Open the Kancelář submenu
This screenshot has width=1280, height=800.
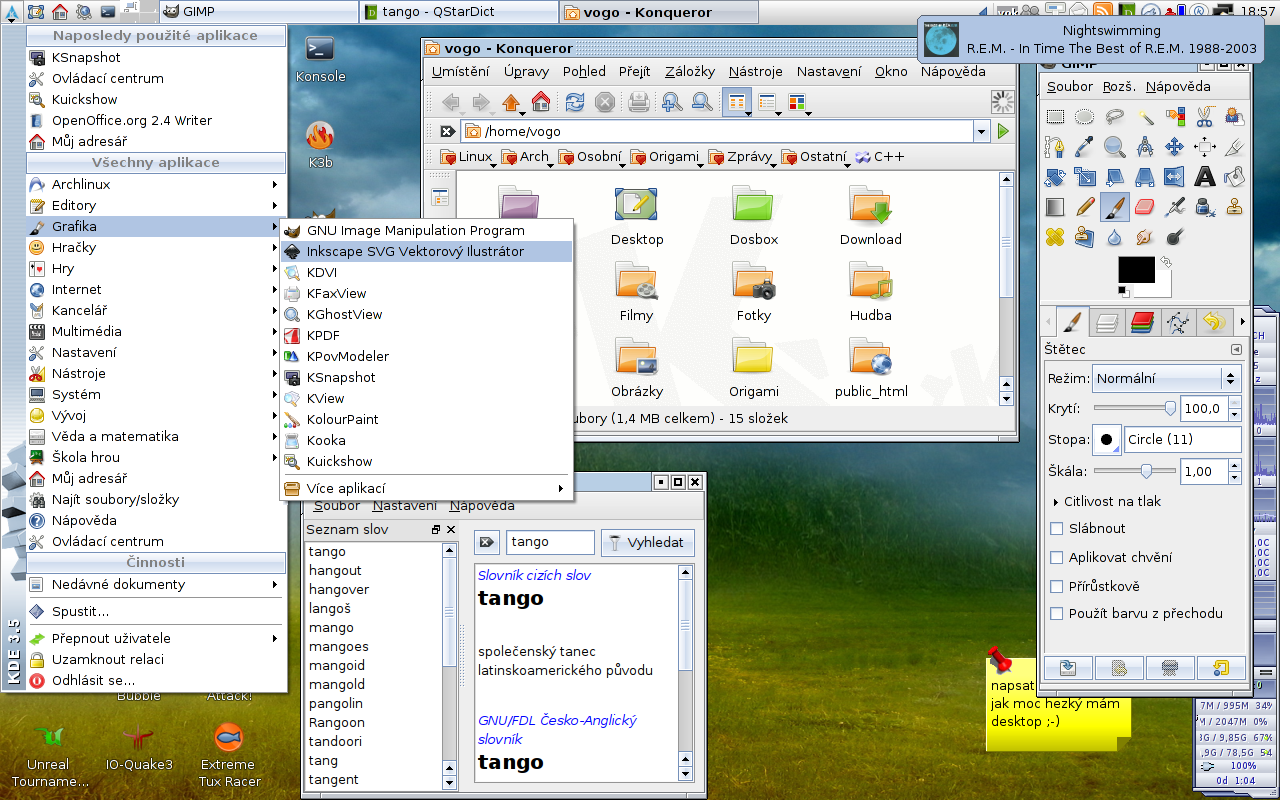click(x=156, y=310)
